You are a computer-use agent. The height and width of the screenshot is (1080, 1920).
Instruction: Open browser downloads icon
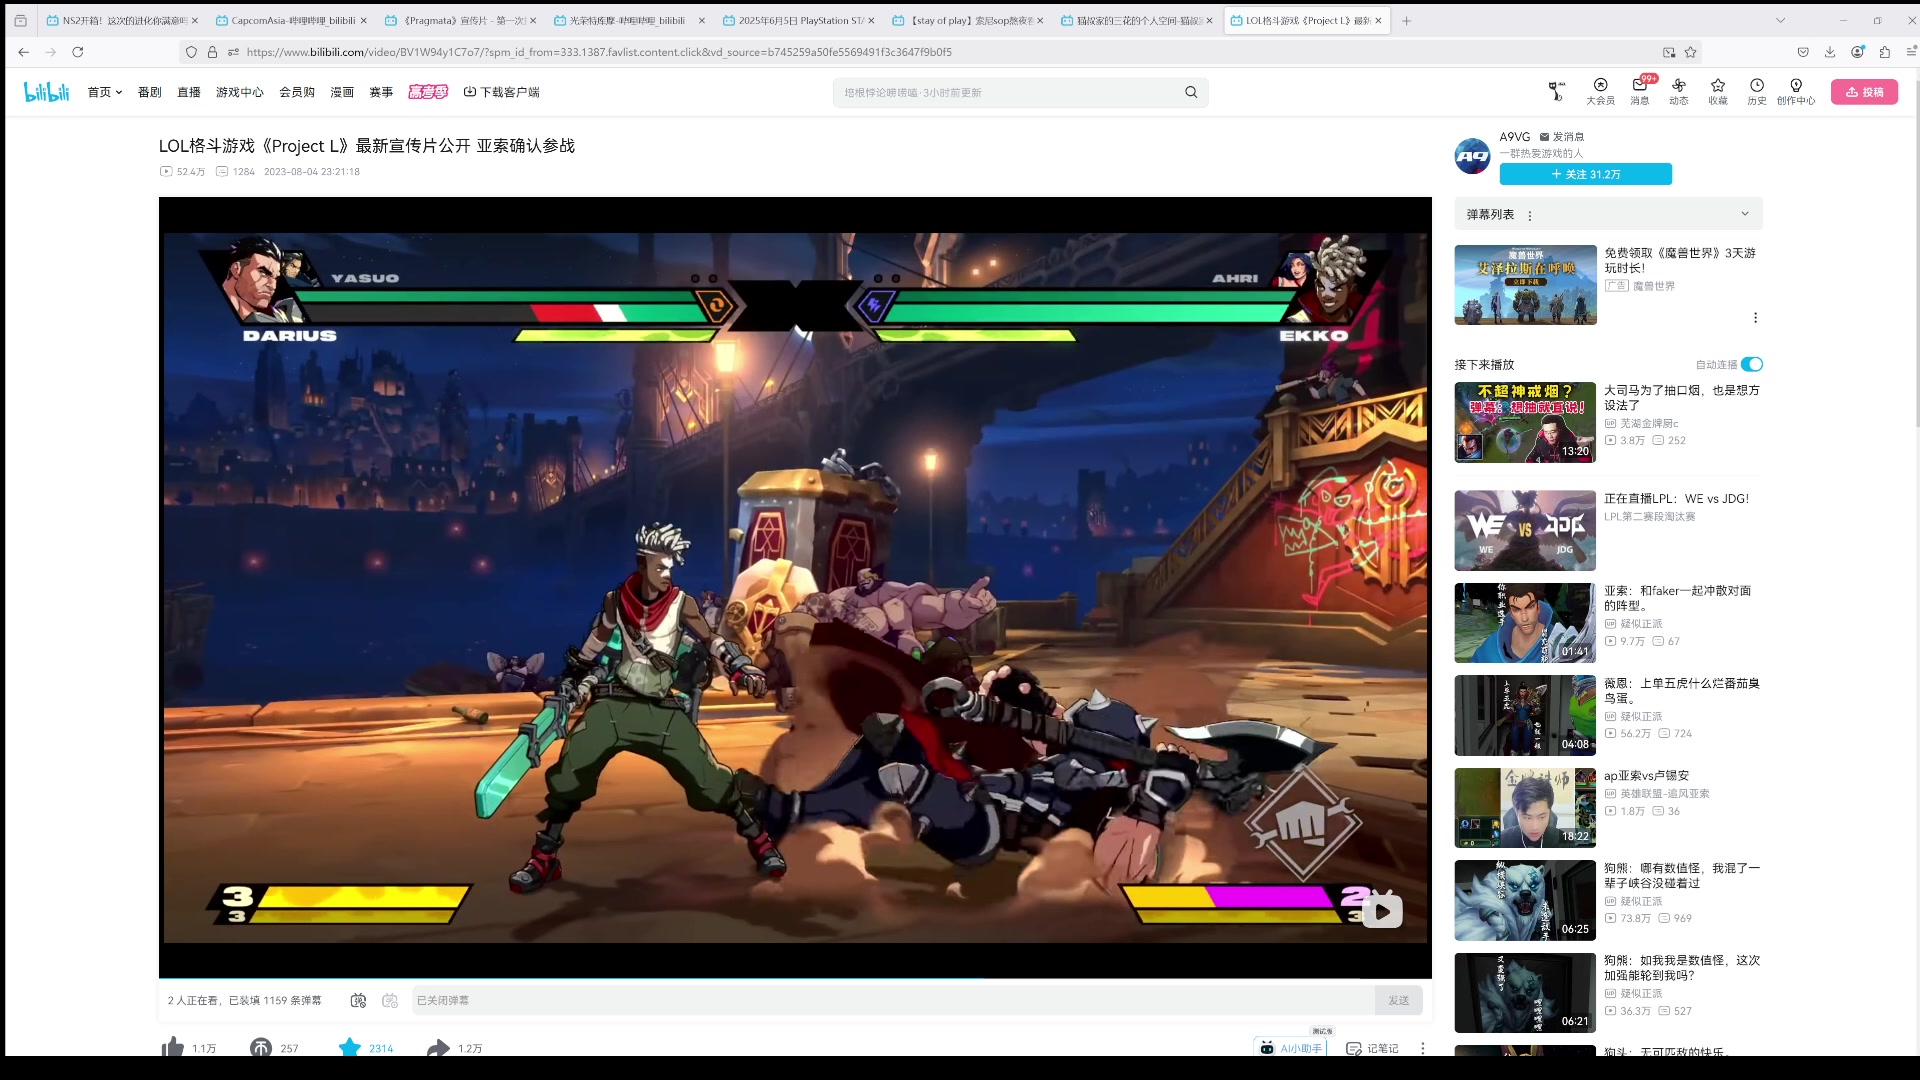pos(1830,52)
